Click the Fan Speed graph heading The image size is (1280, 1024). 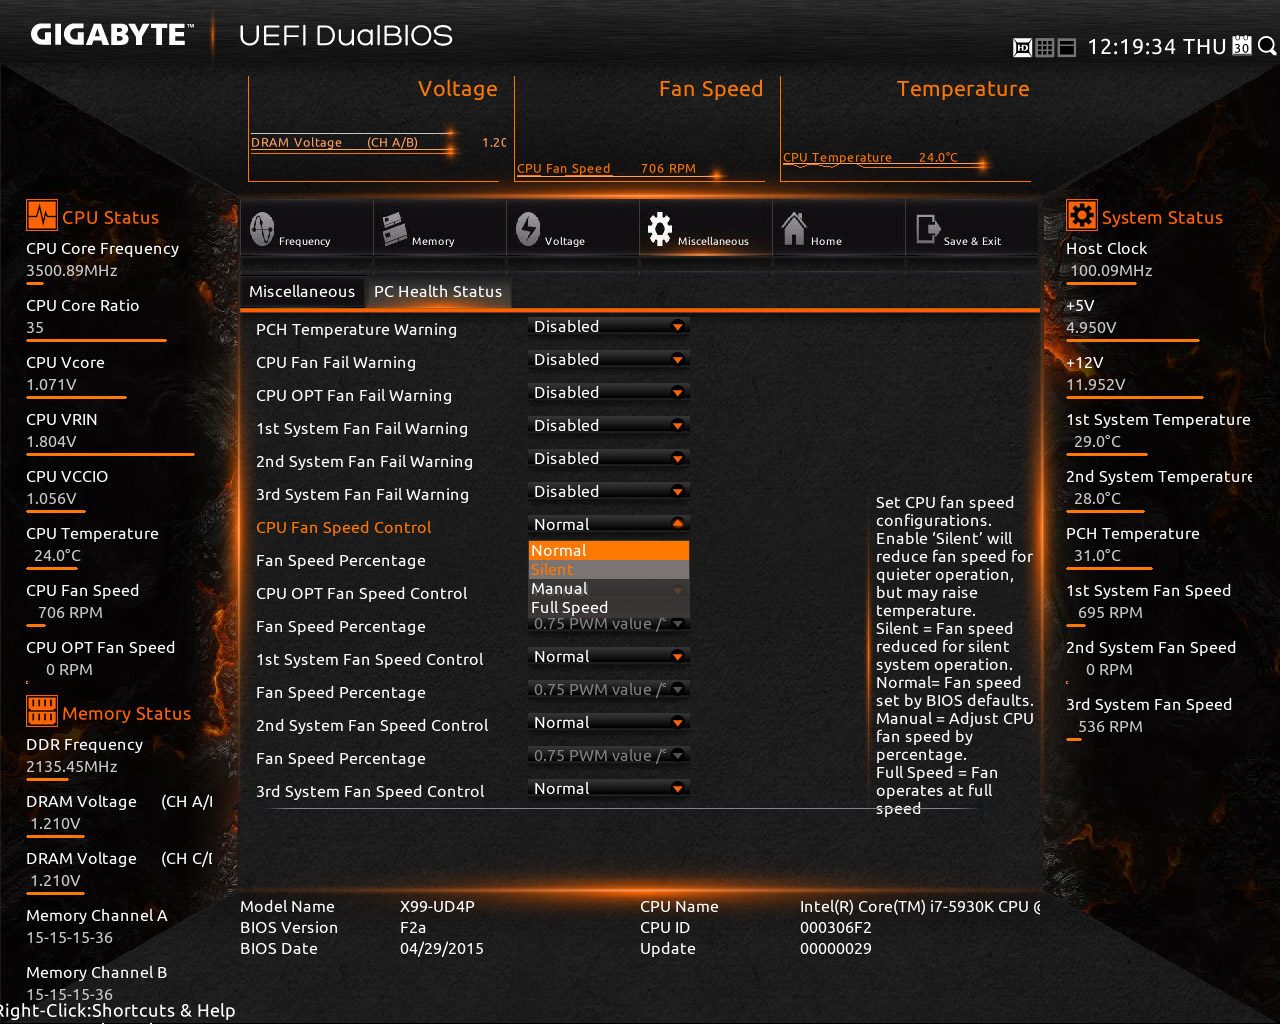pos(711,89)
